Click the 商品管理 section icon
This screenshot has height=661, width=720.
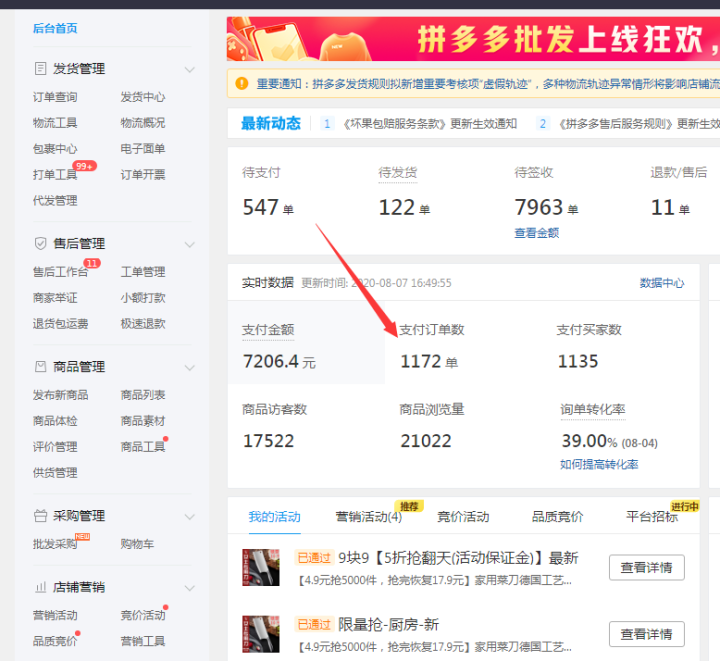40,366
